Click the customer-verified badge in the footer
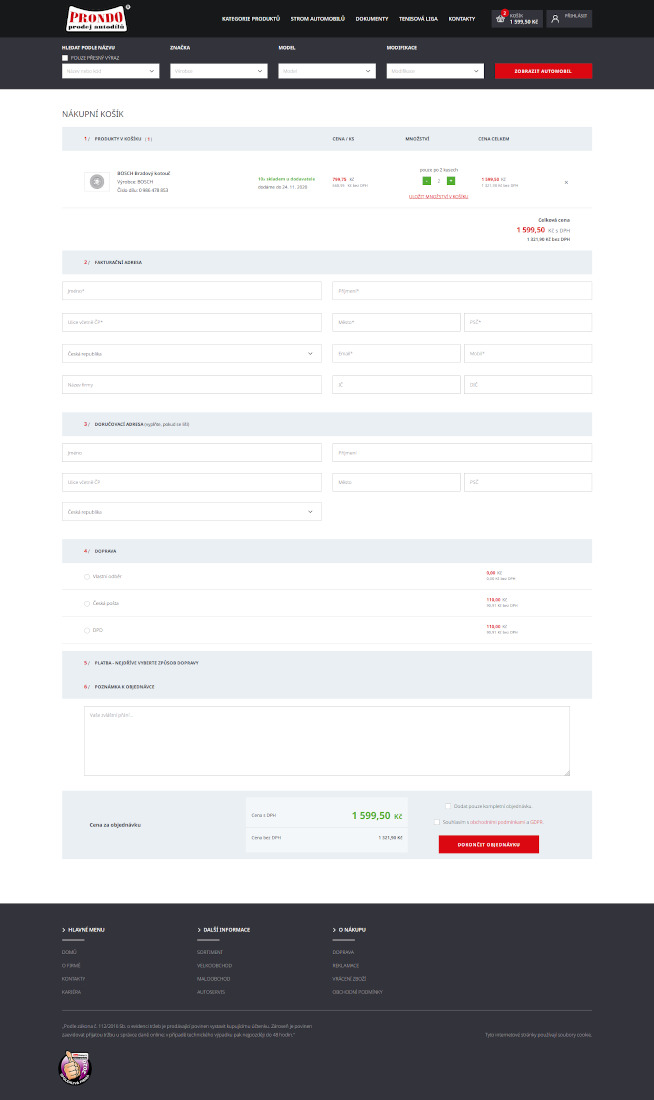Screen dimensions: 654x1100 (75, 1068)
